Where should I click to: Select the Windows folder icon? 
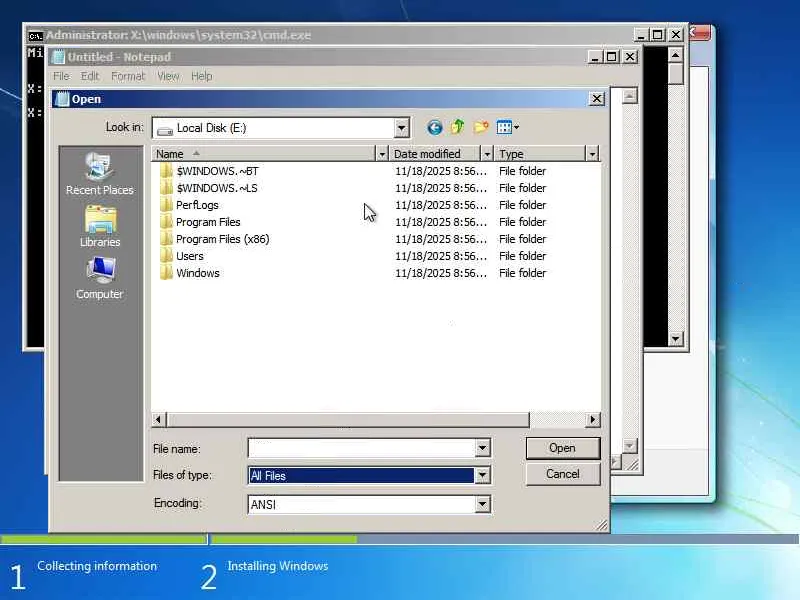tap(166, 273)
